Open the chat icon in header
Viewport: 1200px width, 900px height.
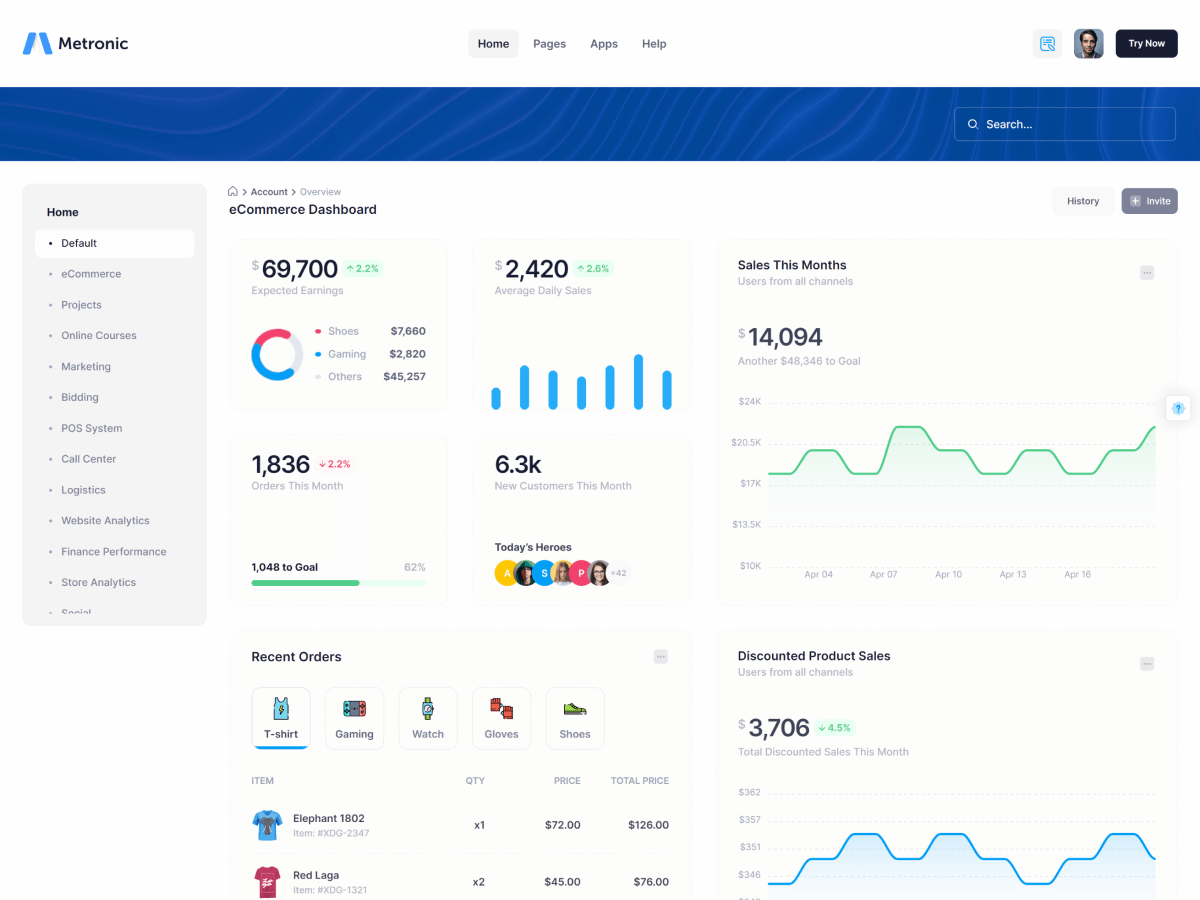click(x=1047, y=44)
